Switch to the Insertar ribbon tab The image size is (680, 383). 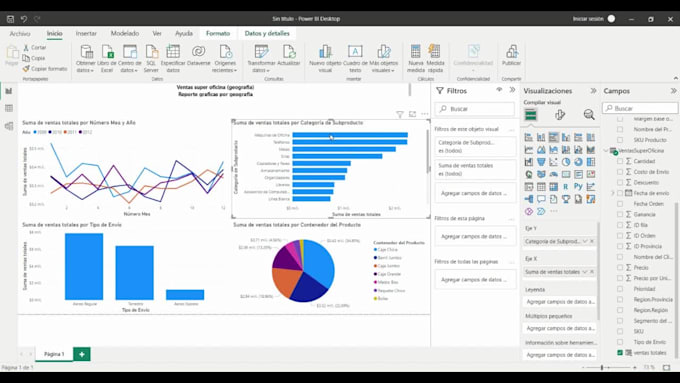[x=86, y=33]
